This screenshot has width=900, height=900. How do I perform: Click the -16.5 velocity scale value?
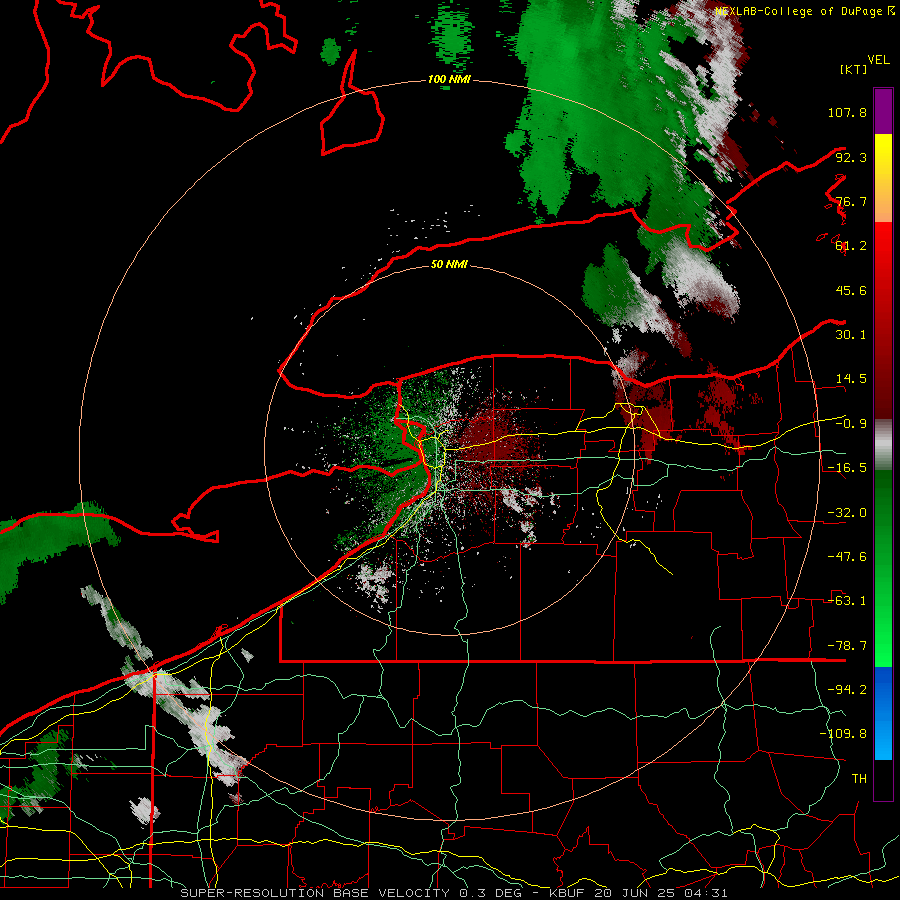point(847,468)
